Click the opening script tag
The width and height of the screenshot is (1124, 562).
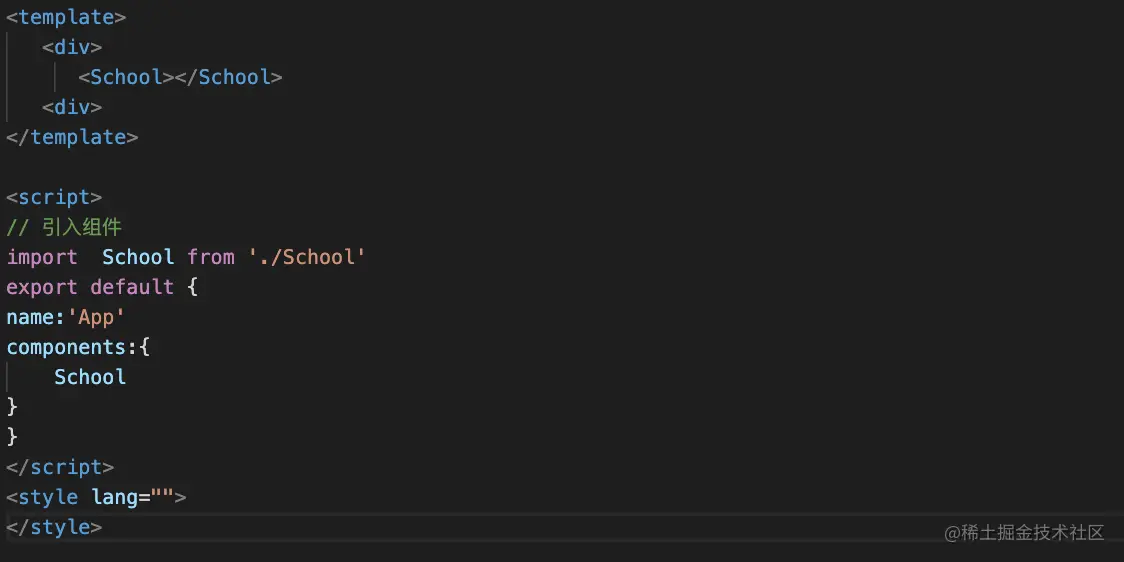(54, 197)
